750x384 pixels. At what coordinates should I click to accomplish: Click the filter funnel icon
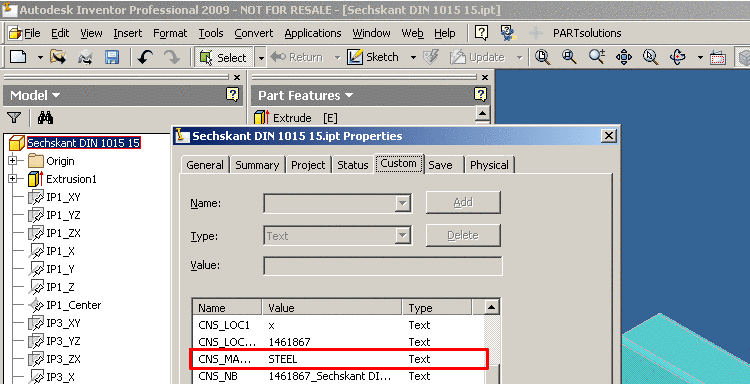(x=15, y=118)
